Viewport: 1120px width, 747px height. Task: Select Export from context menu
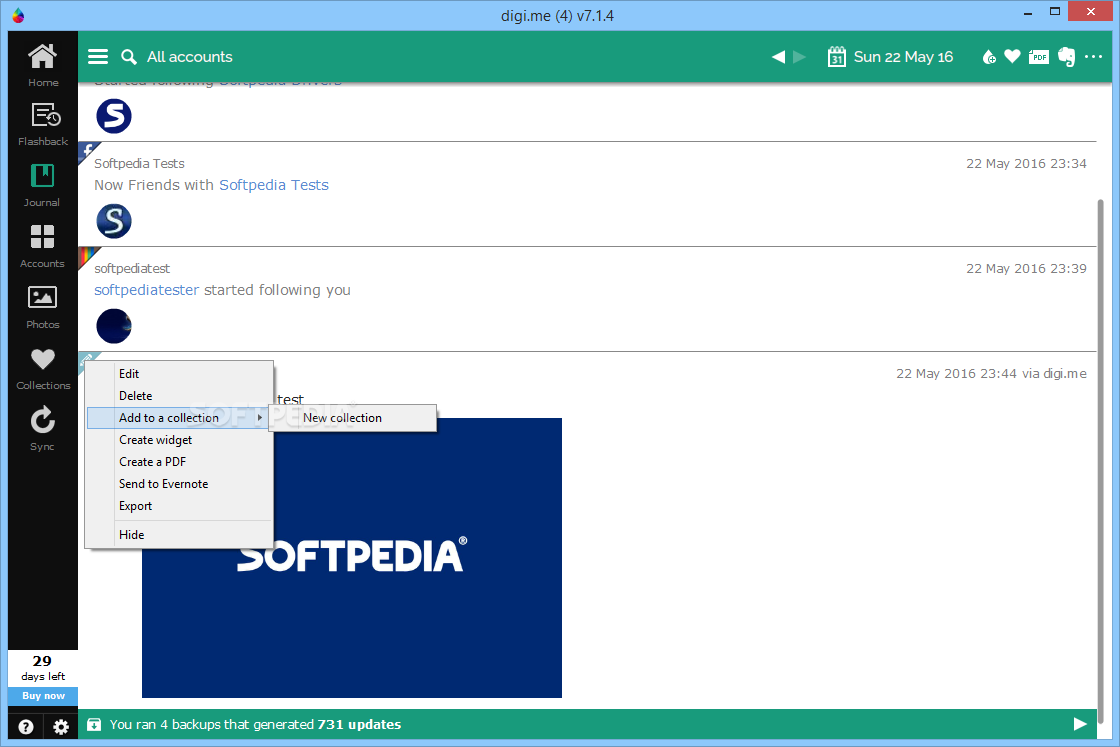[x=179, y=506]
